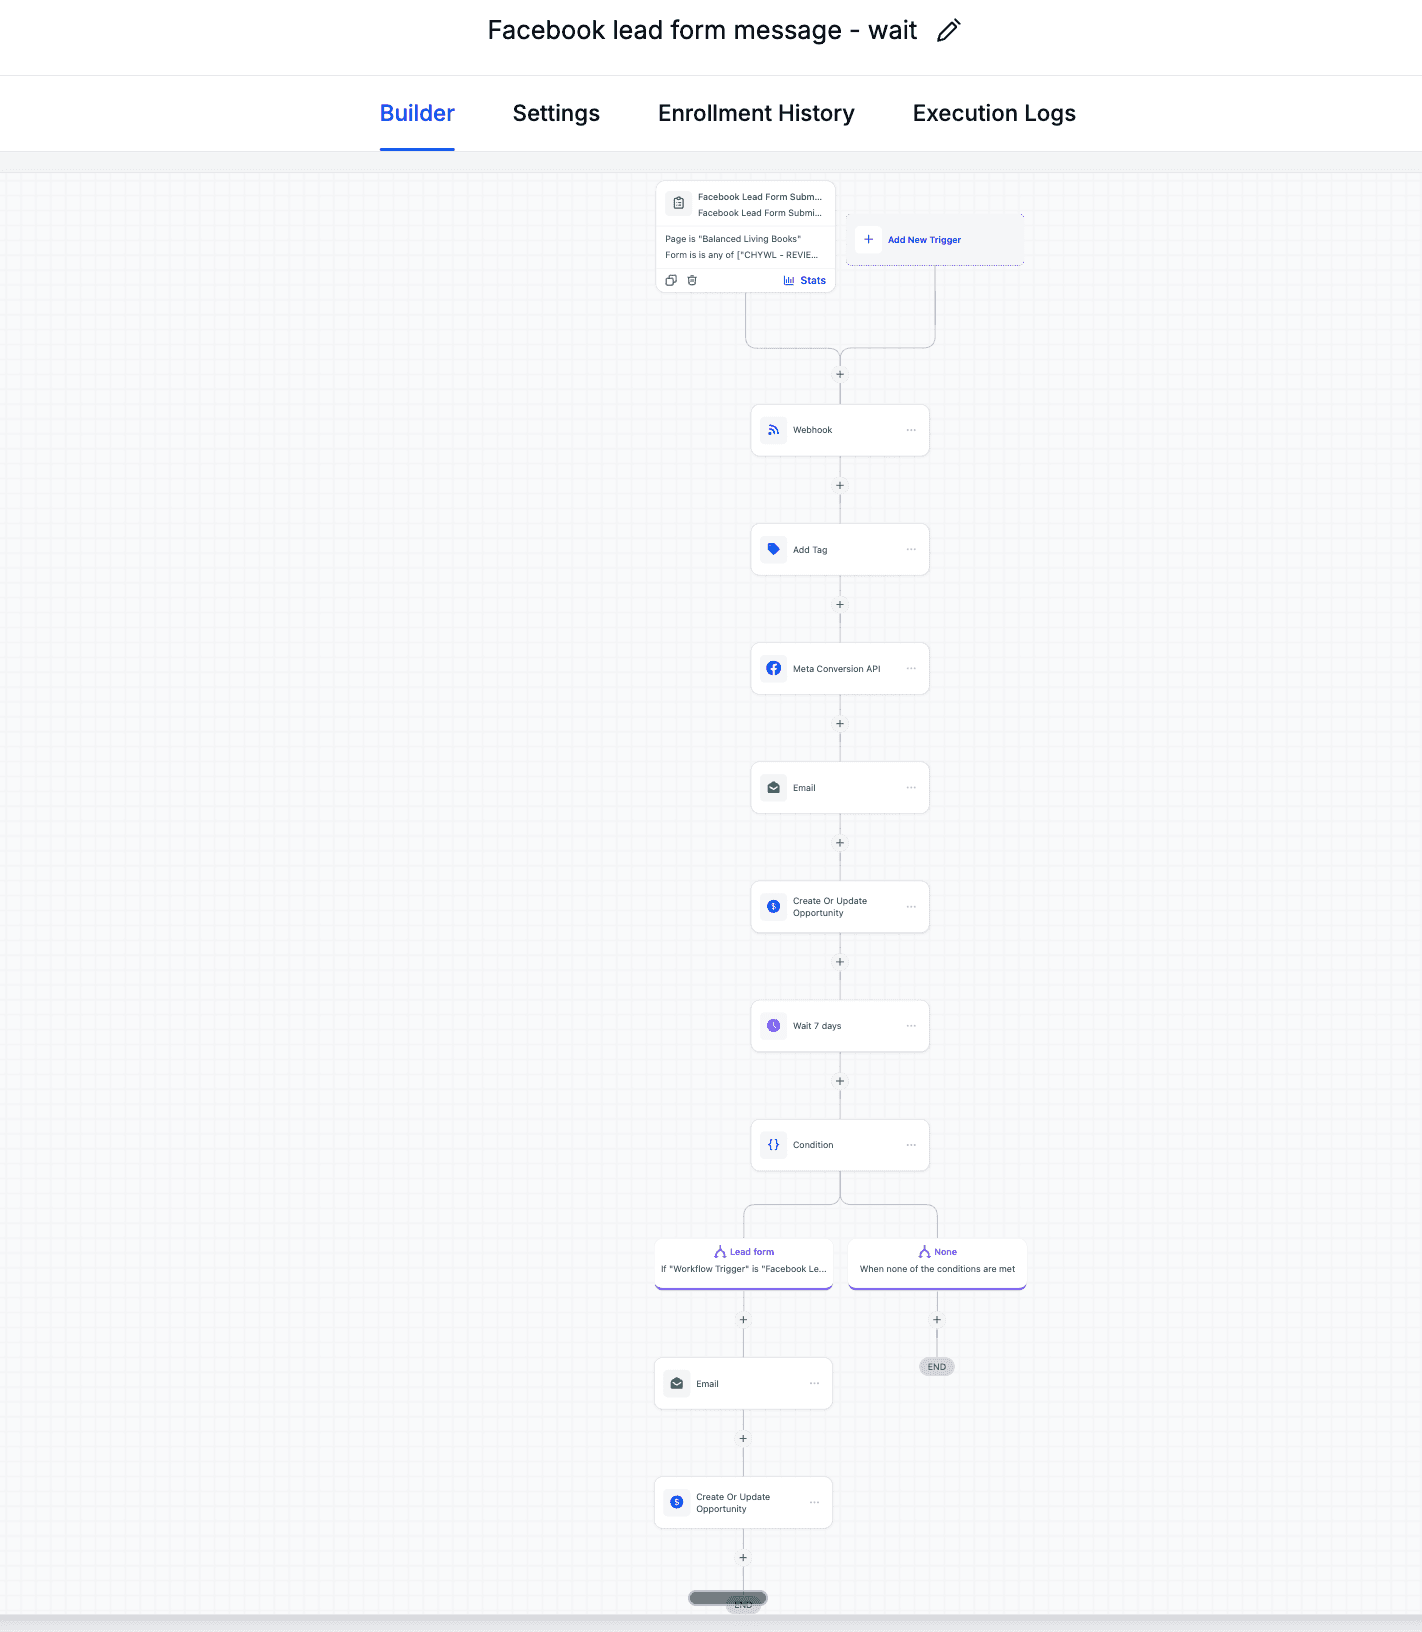Click the Add Tag label text
The width and height of the screenshot is (1422, 1632).
click(x=810, y=550)
